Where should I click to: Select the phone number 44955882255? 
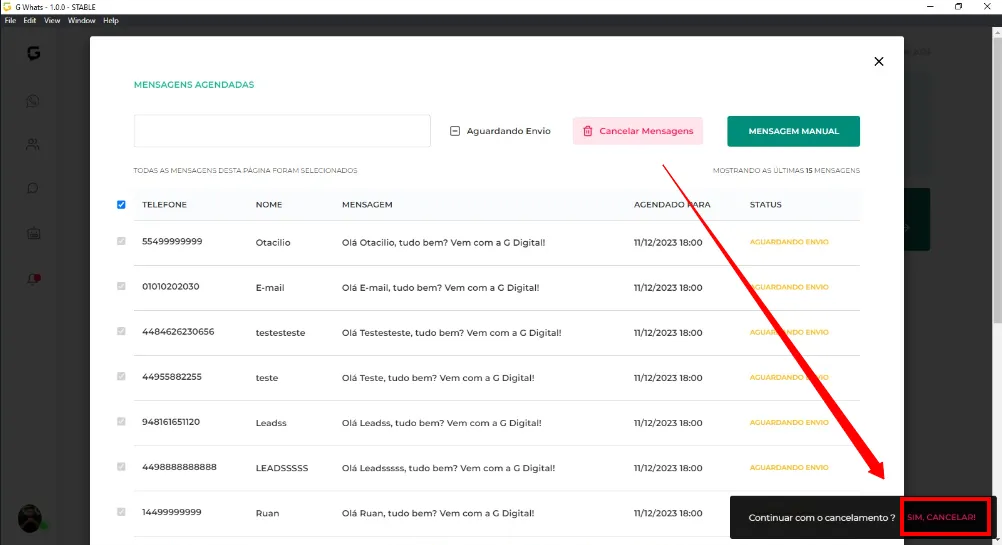coord(172,376)
